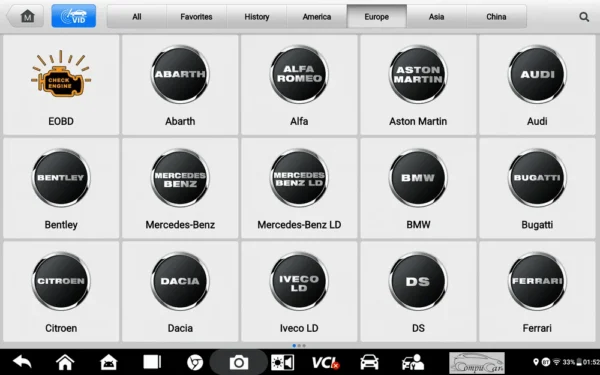This screenshot has width=600, height=375.
Task: Tap the camera screenshot icon
Action: coord(239,362)
